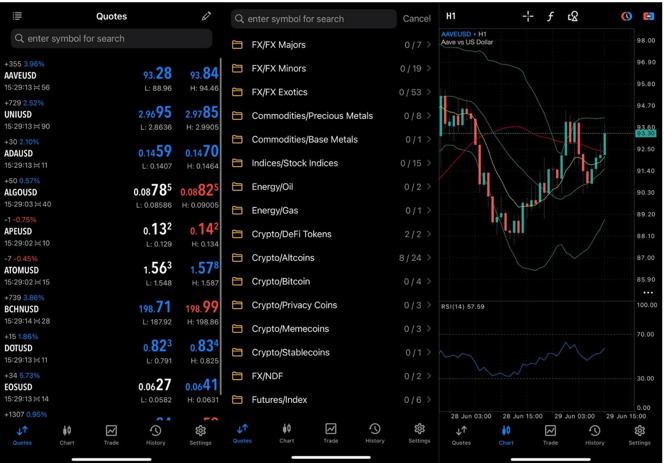Select ATOMUSD quote row
Screen dimensions: 664x463
(x=111, y=271)
